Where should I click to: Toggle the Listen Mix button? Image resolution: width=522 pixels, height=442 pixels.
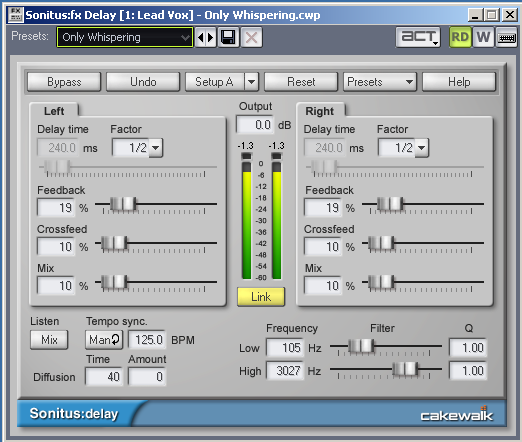point(49,340)
